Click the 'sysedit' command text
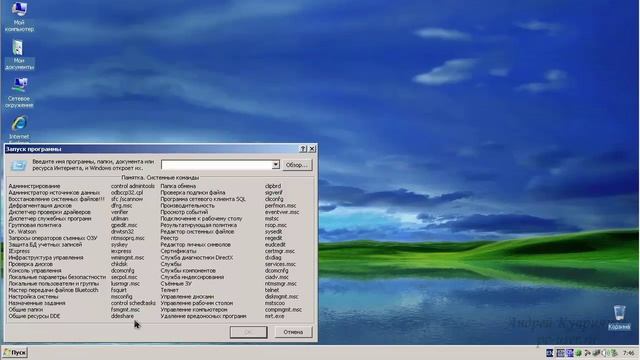 [273, 231]
